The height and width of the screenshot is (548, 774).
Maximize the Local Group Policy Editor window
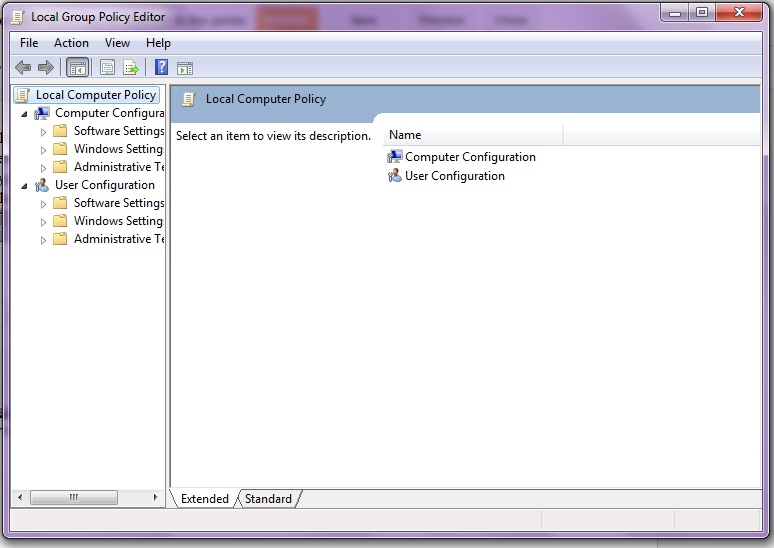[x=702, y=13]
